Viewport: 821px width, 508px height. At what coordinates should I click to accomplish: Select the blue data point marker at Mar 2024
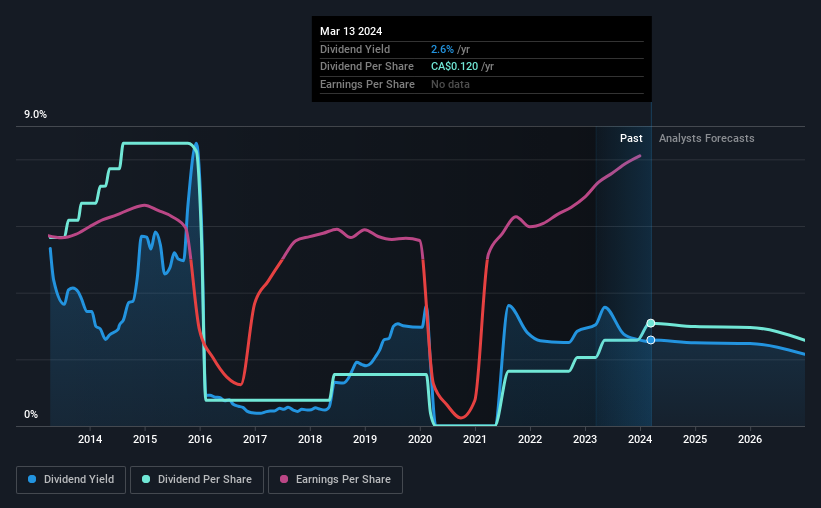(651, 340)
